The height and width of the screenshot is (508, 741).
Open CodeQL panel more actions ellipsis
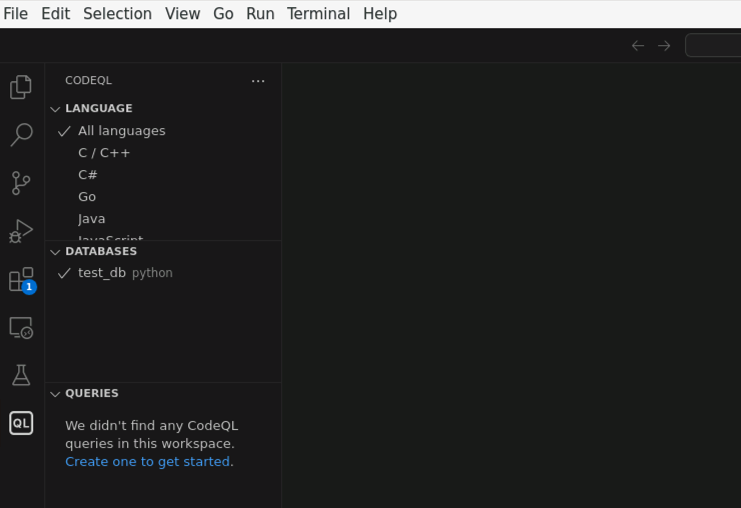coord(258,81)
